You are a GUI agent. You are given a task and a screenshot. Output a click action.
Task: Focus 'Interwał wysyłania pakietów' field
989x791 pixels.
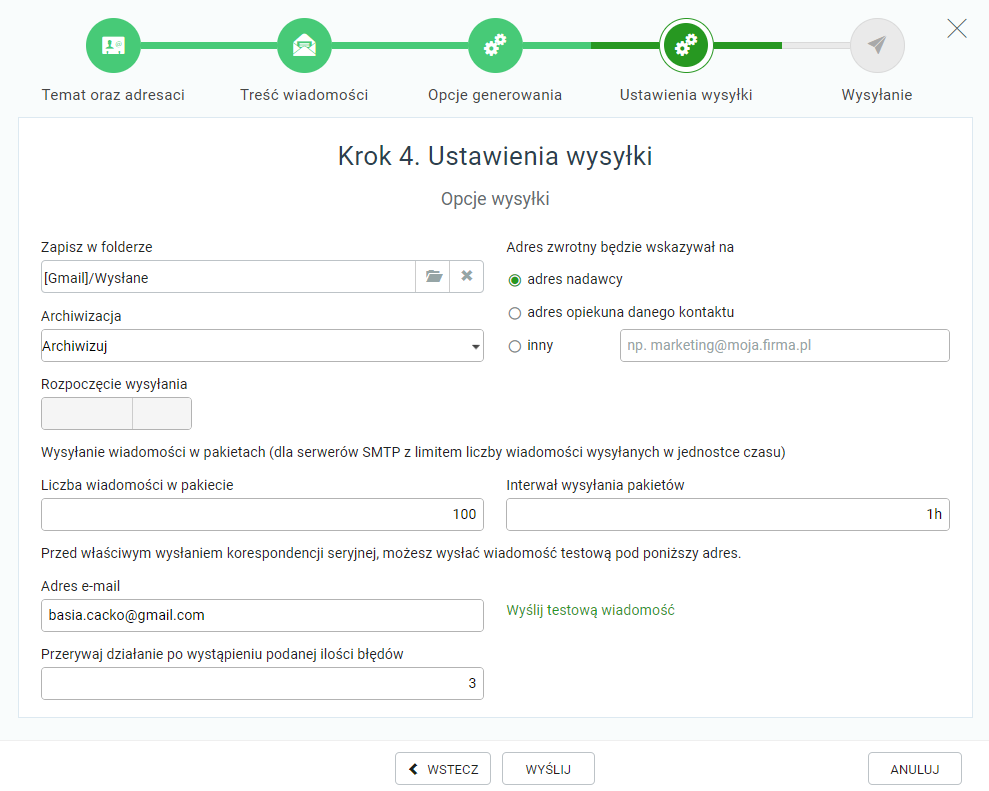(728, 514)
